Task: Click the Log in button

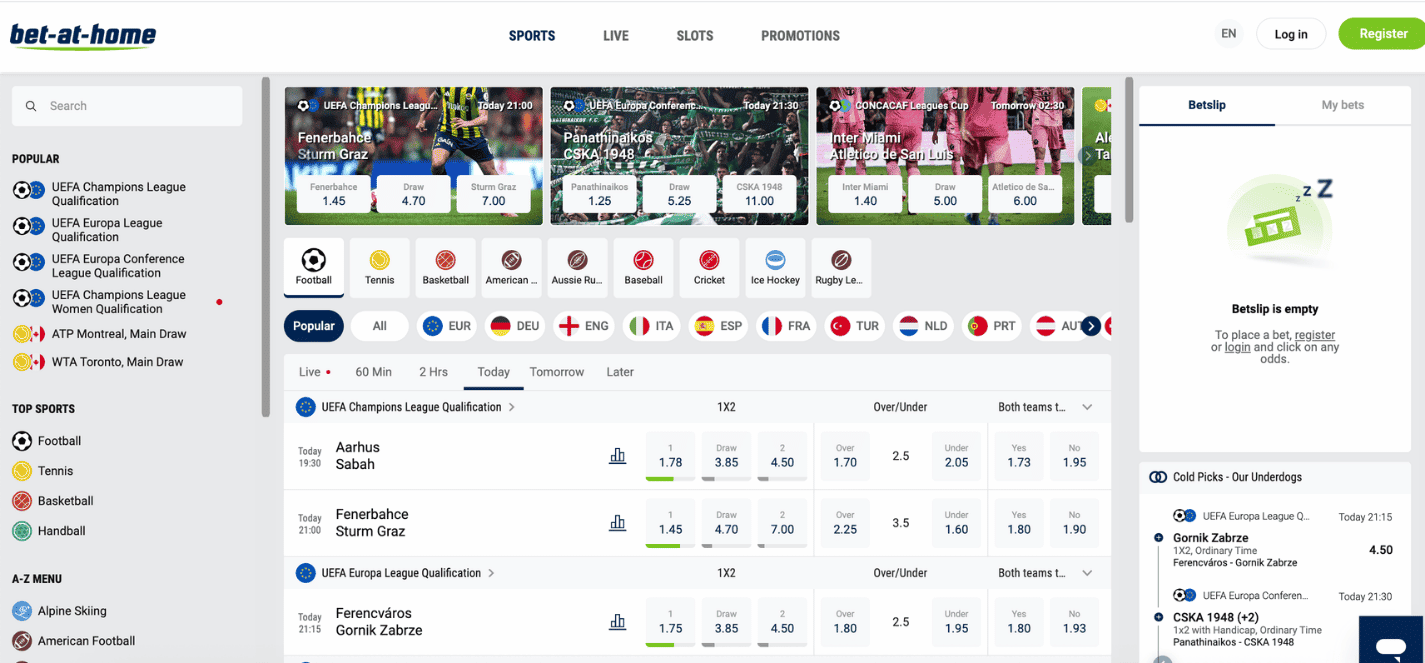Action: click(x=1291, y=34)
